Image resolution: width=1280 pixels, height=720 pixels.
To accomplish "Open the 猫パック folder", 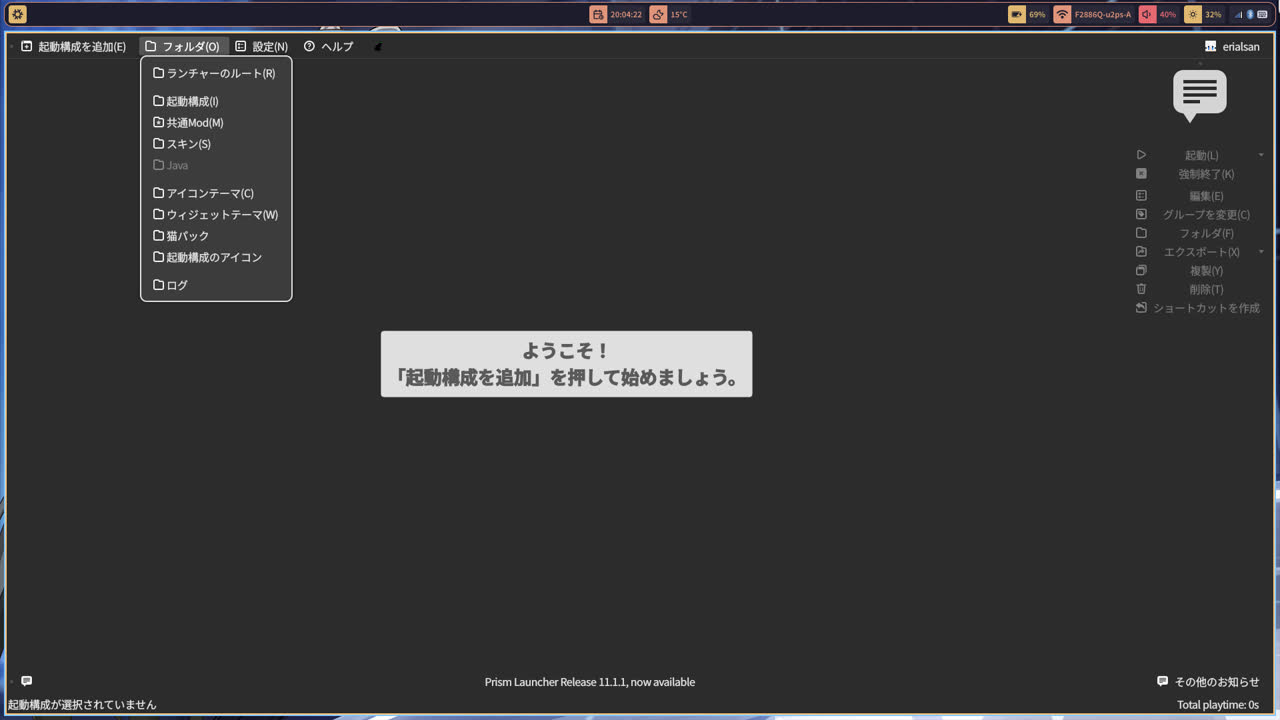I will tap(215, 236).
